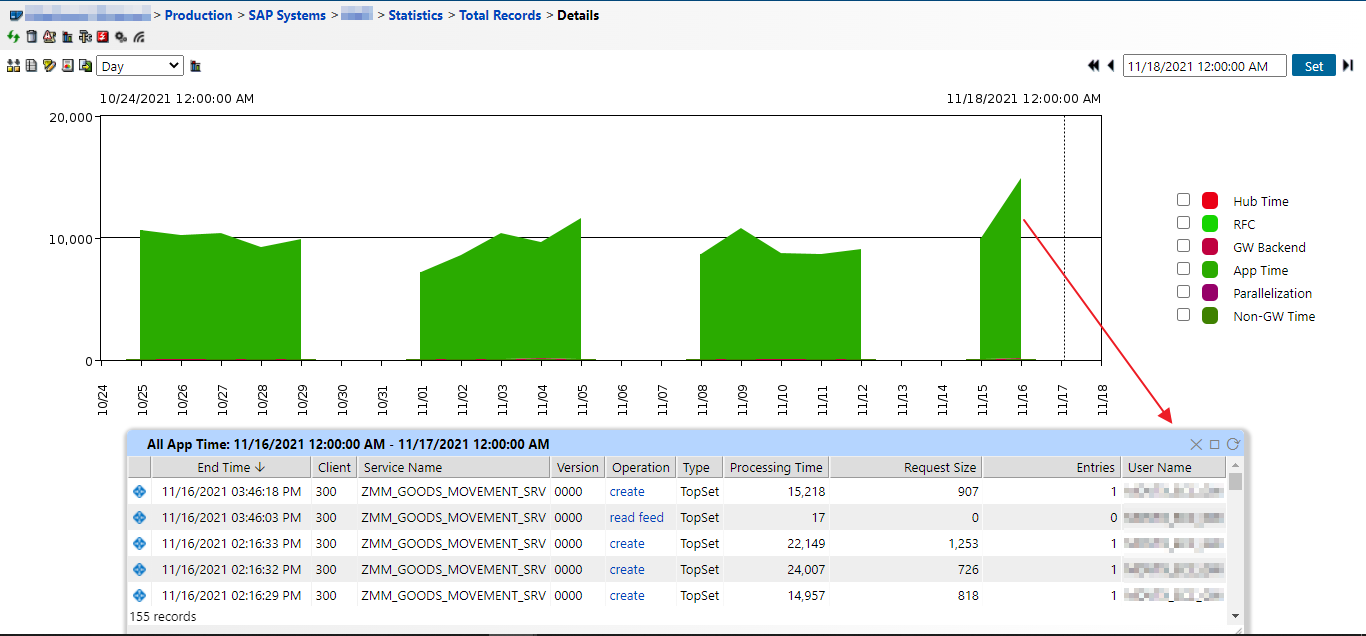Enable the Hub Time legend checkbox
The width and height of the screenshot is (1366, 636).
1183,200
